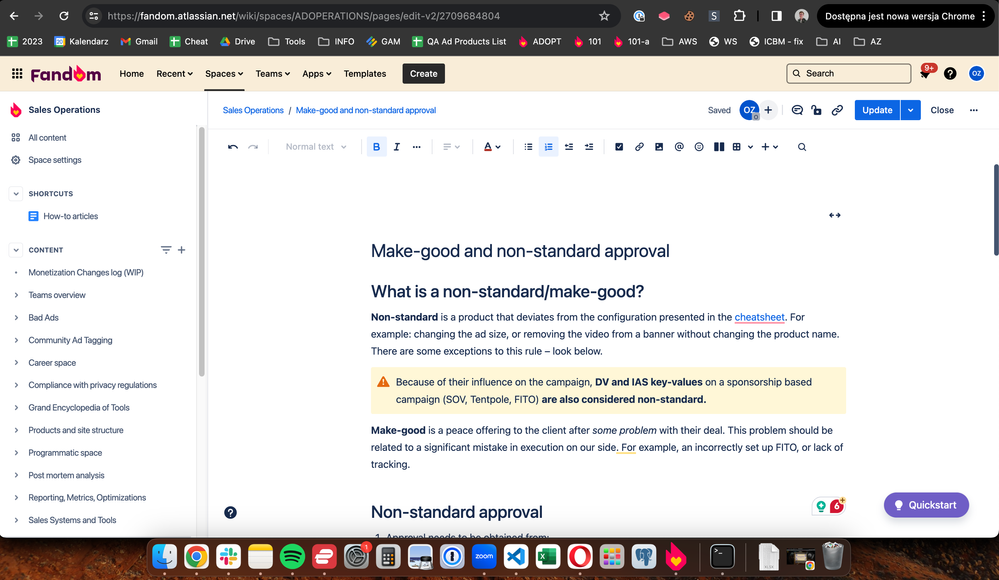This screenshot has width=999, height=580.
Task: Click the Create button
Action: point(424,73)
